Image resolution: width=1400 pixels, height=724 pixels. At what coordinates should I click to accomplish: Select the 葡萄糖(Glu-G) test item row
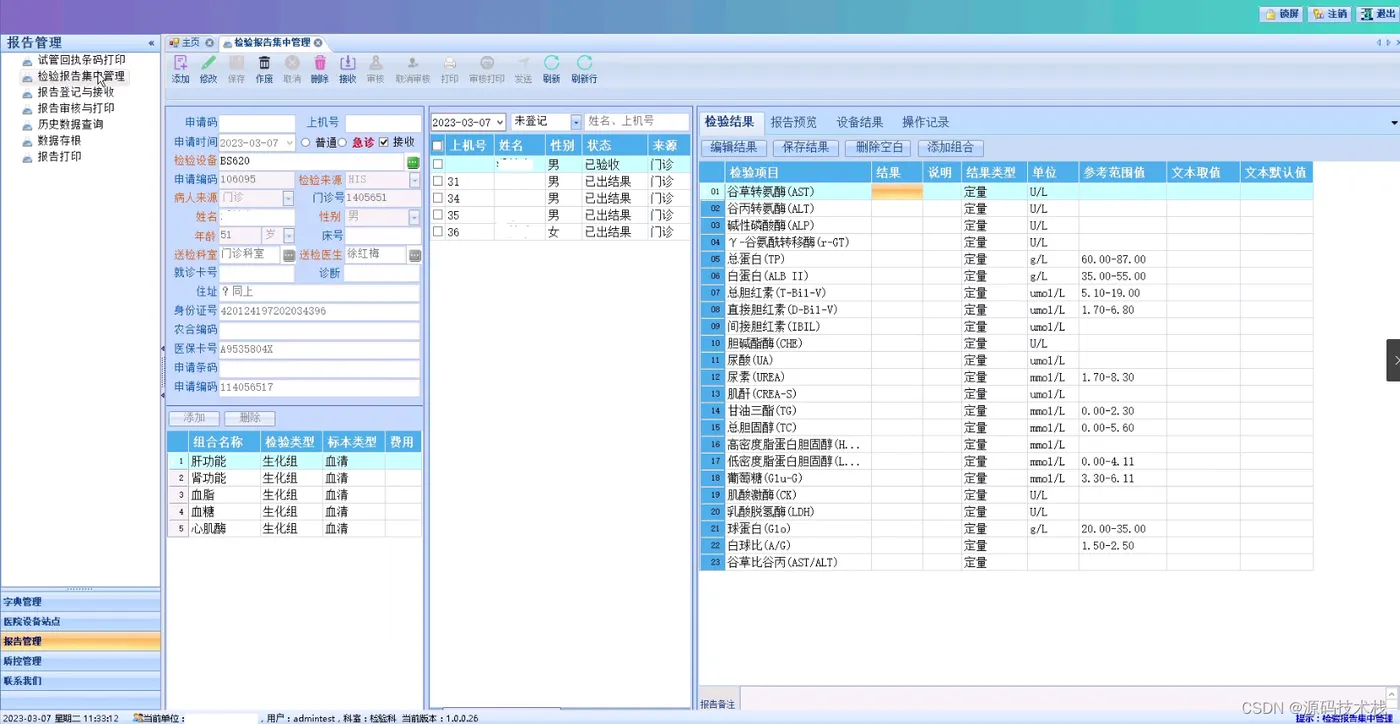click(1006, 478)
